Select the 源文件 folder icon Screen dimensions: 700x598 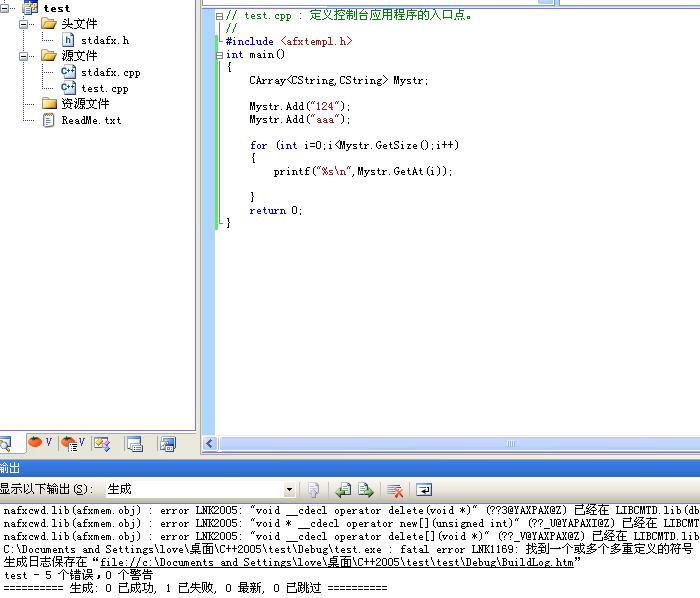(49, 55)
